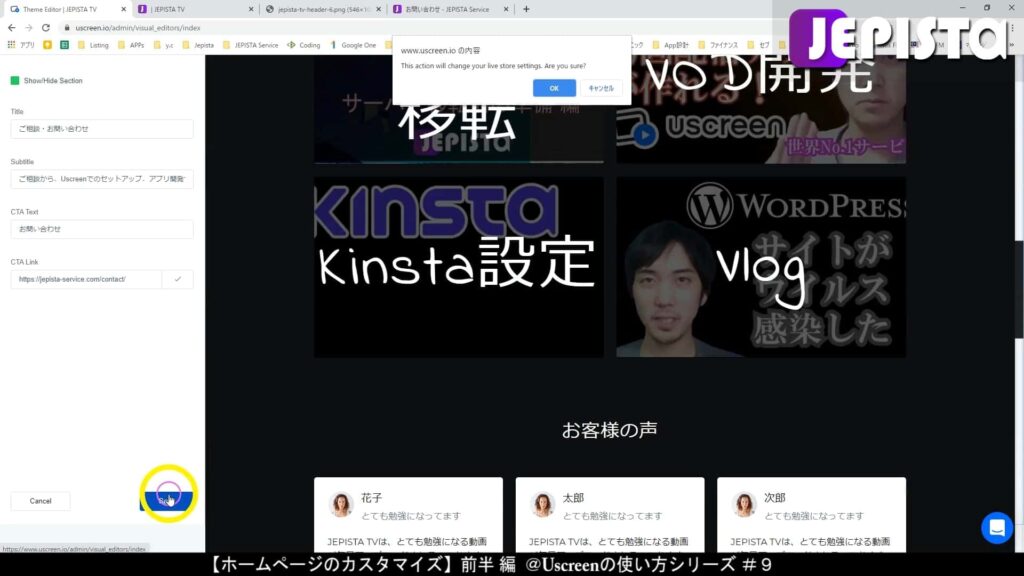The image size is (1024, 576).
Task: Switch to the Theme Editor tab
Action: (x=65, y=9)
